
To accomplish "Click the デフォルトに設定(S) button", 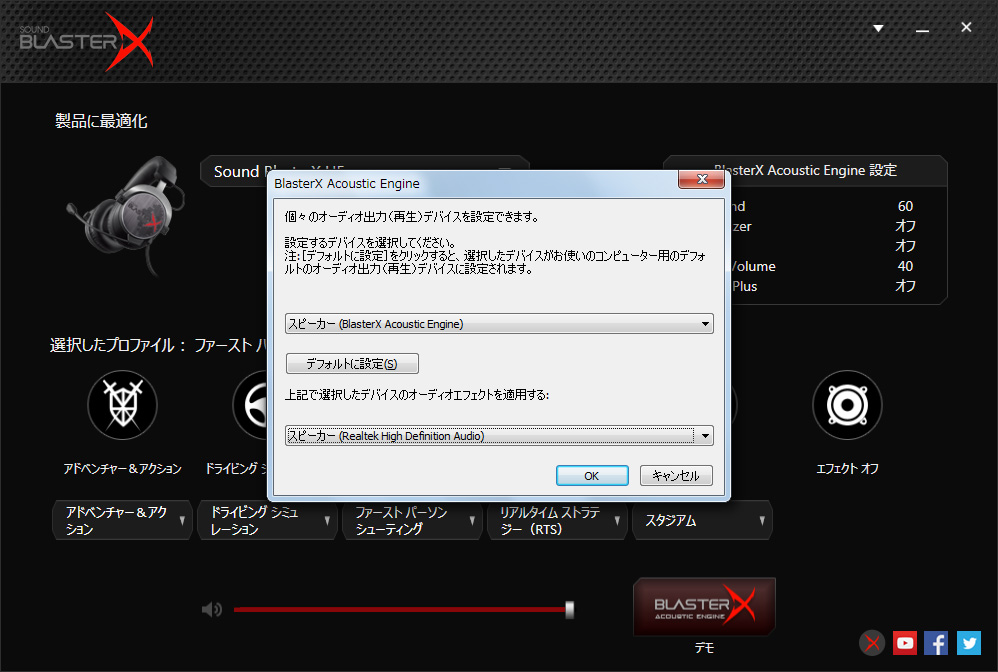I will [x=352, y=363].
